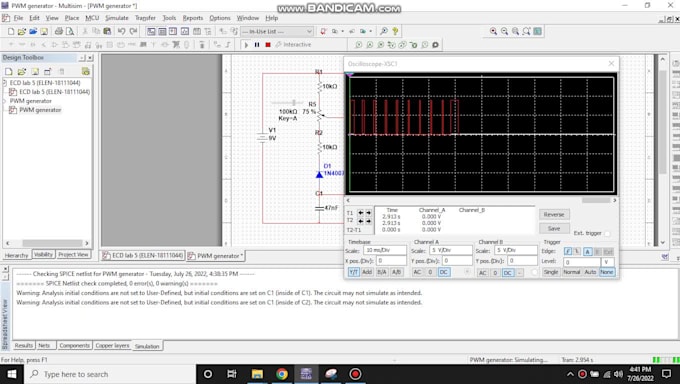680x384 pixels.
Task: Set trigger mode to Auto
Action: [590, 272]
